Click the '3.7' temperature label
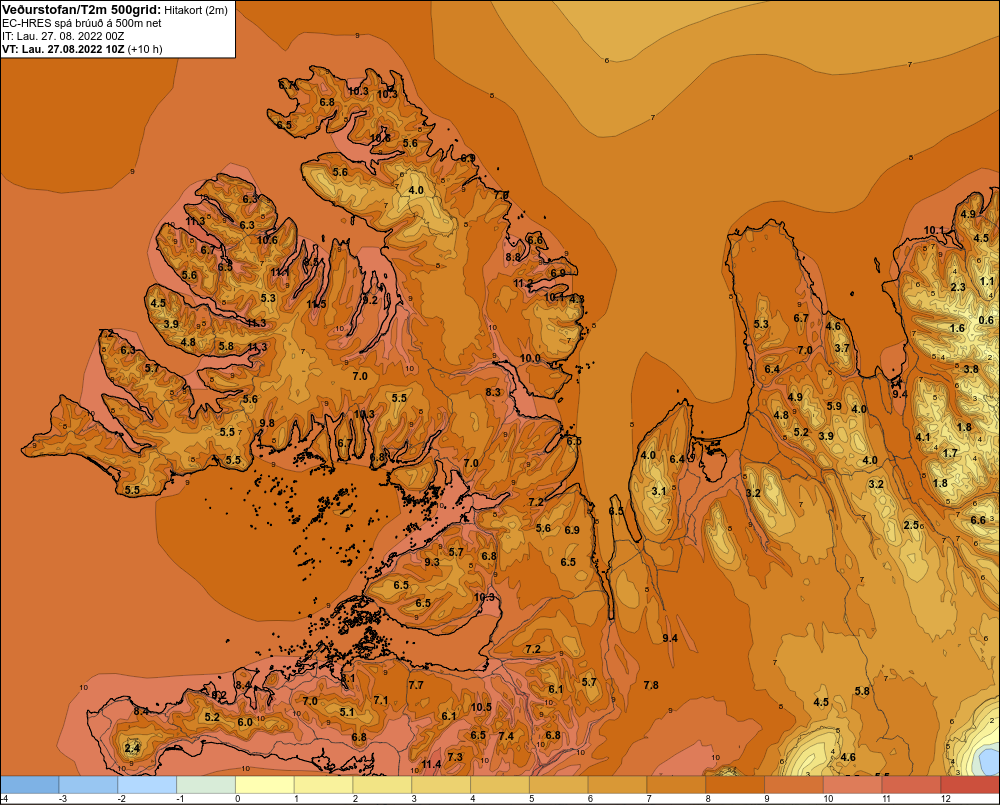Image resolution: width=1000 pixels, height=805 pixels. point(842,348)
